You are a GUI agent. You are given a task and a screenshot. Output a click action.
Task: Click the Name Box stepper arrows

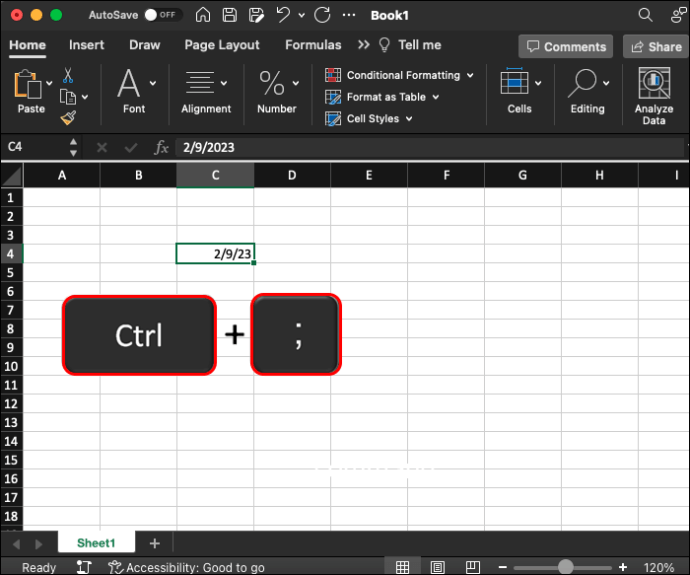tap(73, 147)
